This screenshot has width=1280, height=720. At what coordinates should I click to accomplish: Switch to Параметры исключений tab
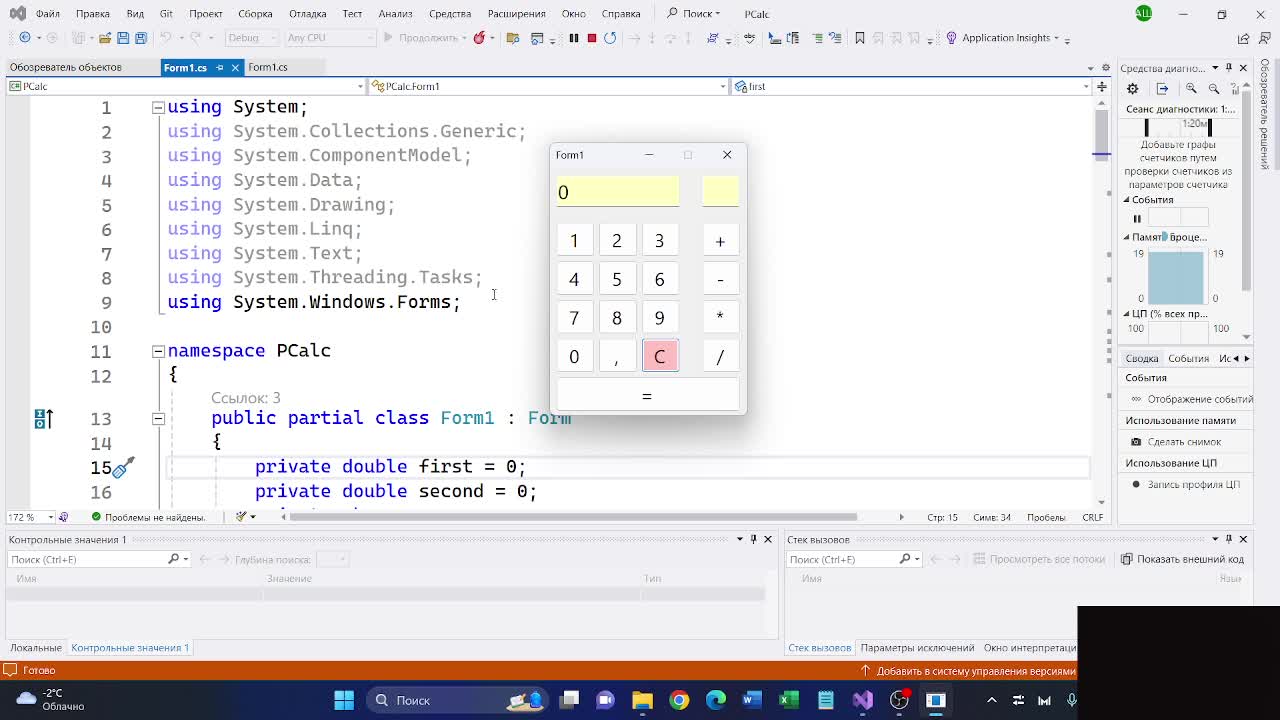tap(917, 648)
